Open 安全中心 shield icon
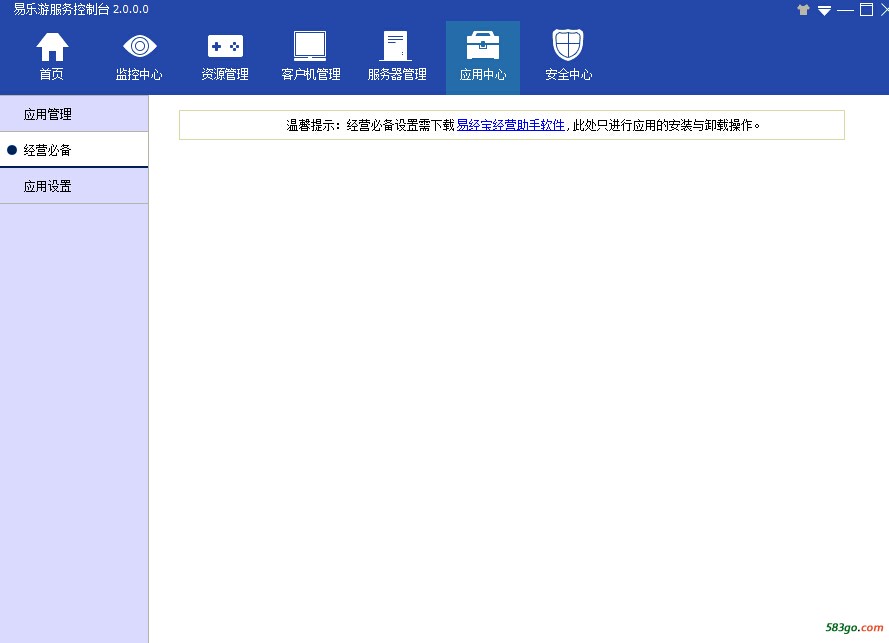The height and width of the screenshot is (643, 889). pos(568,45)
